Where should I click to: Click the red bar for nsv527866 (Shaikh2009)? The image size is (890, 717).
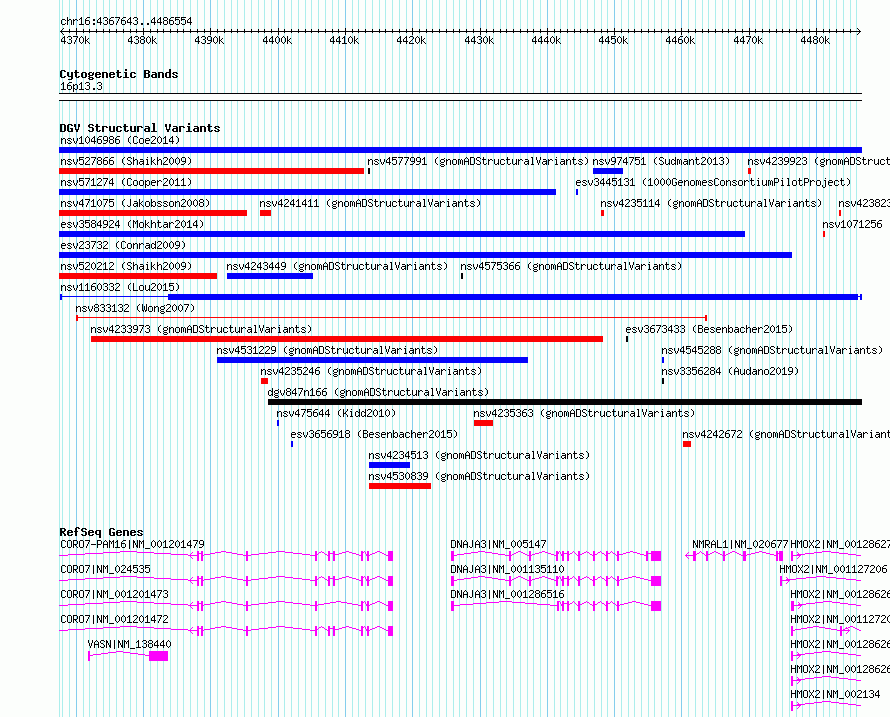point(211,171)
